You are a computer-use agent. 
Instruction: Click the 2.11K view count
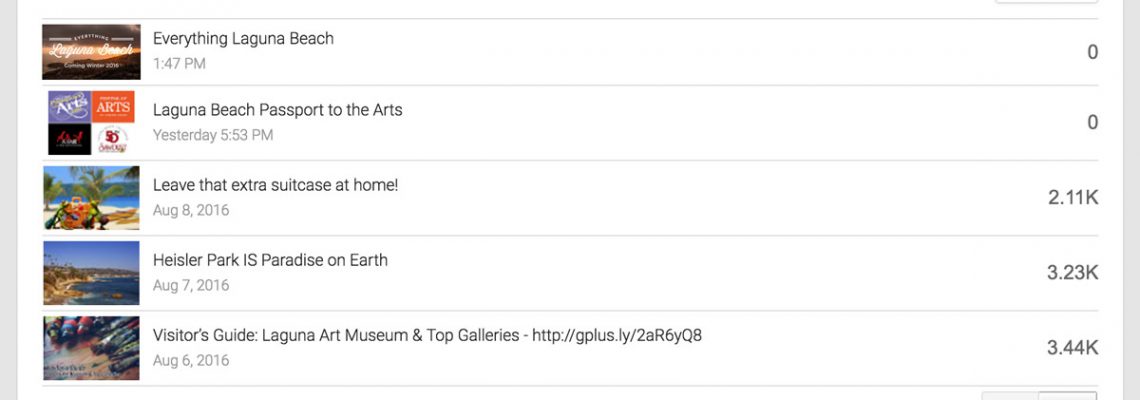1073,198
